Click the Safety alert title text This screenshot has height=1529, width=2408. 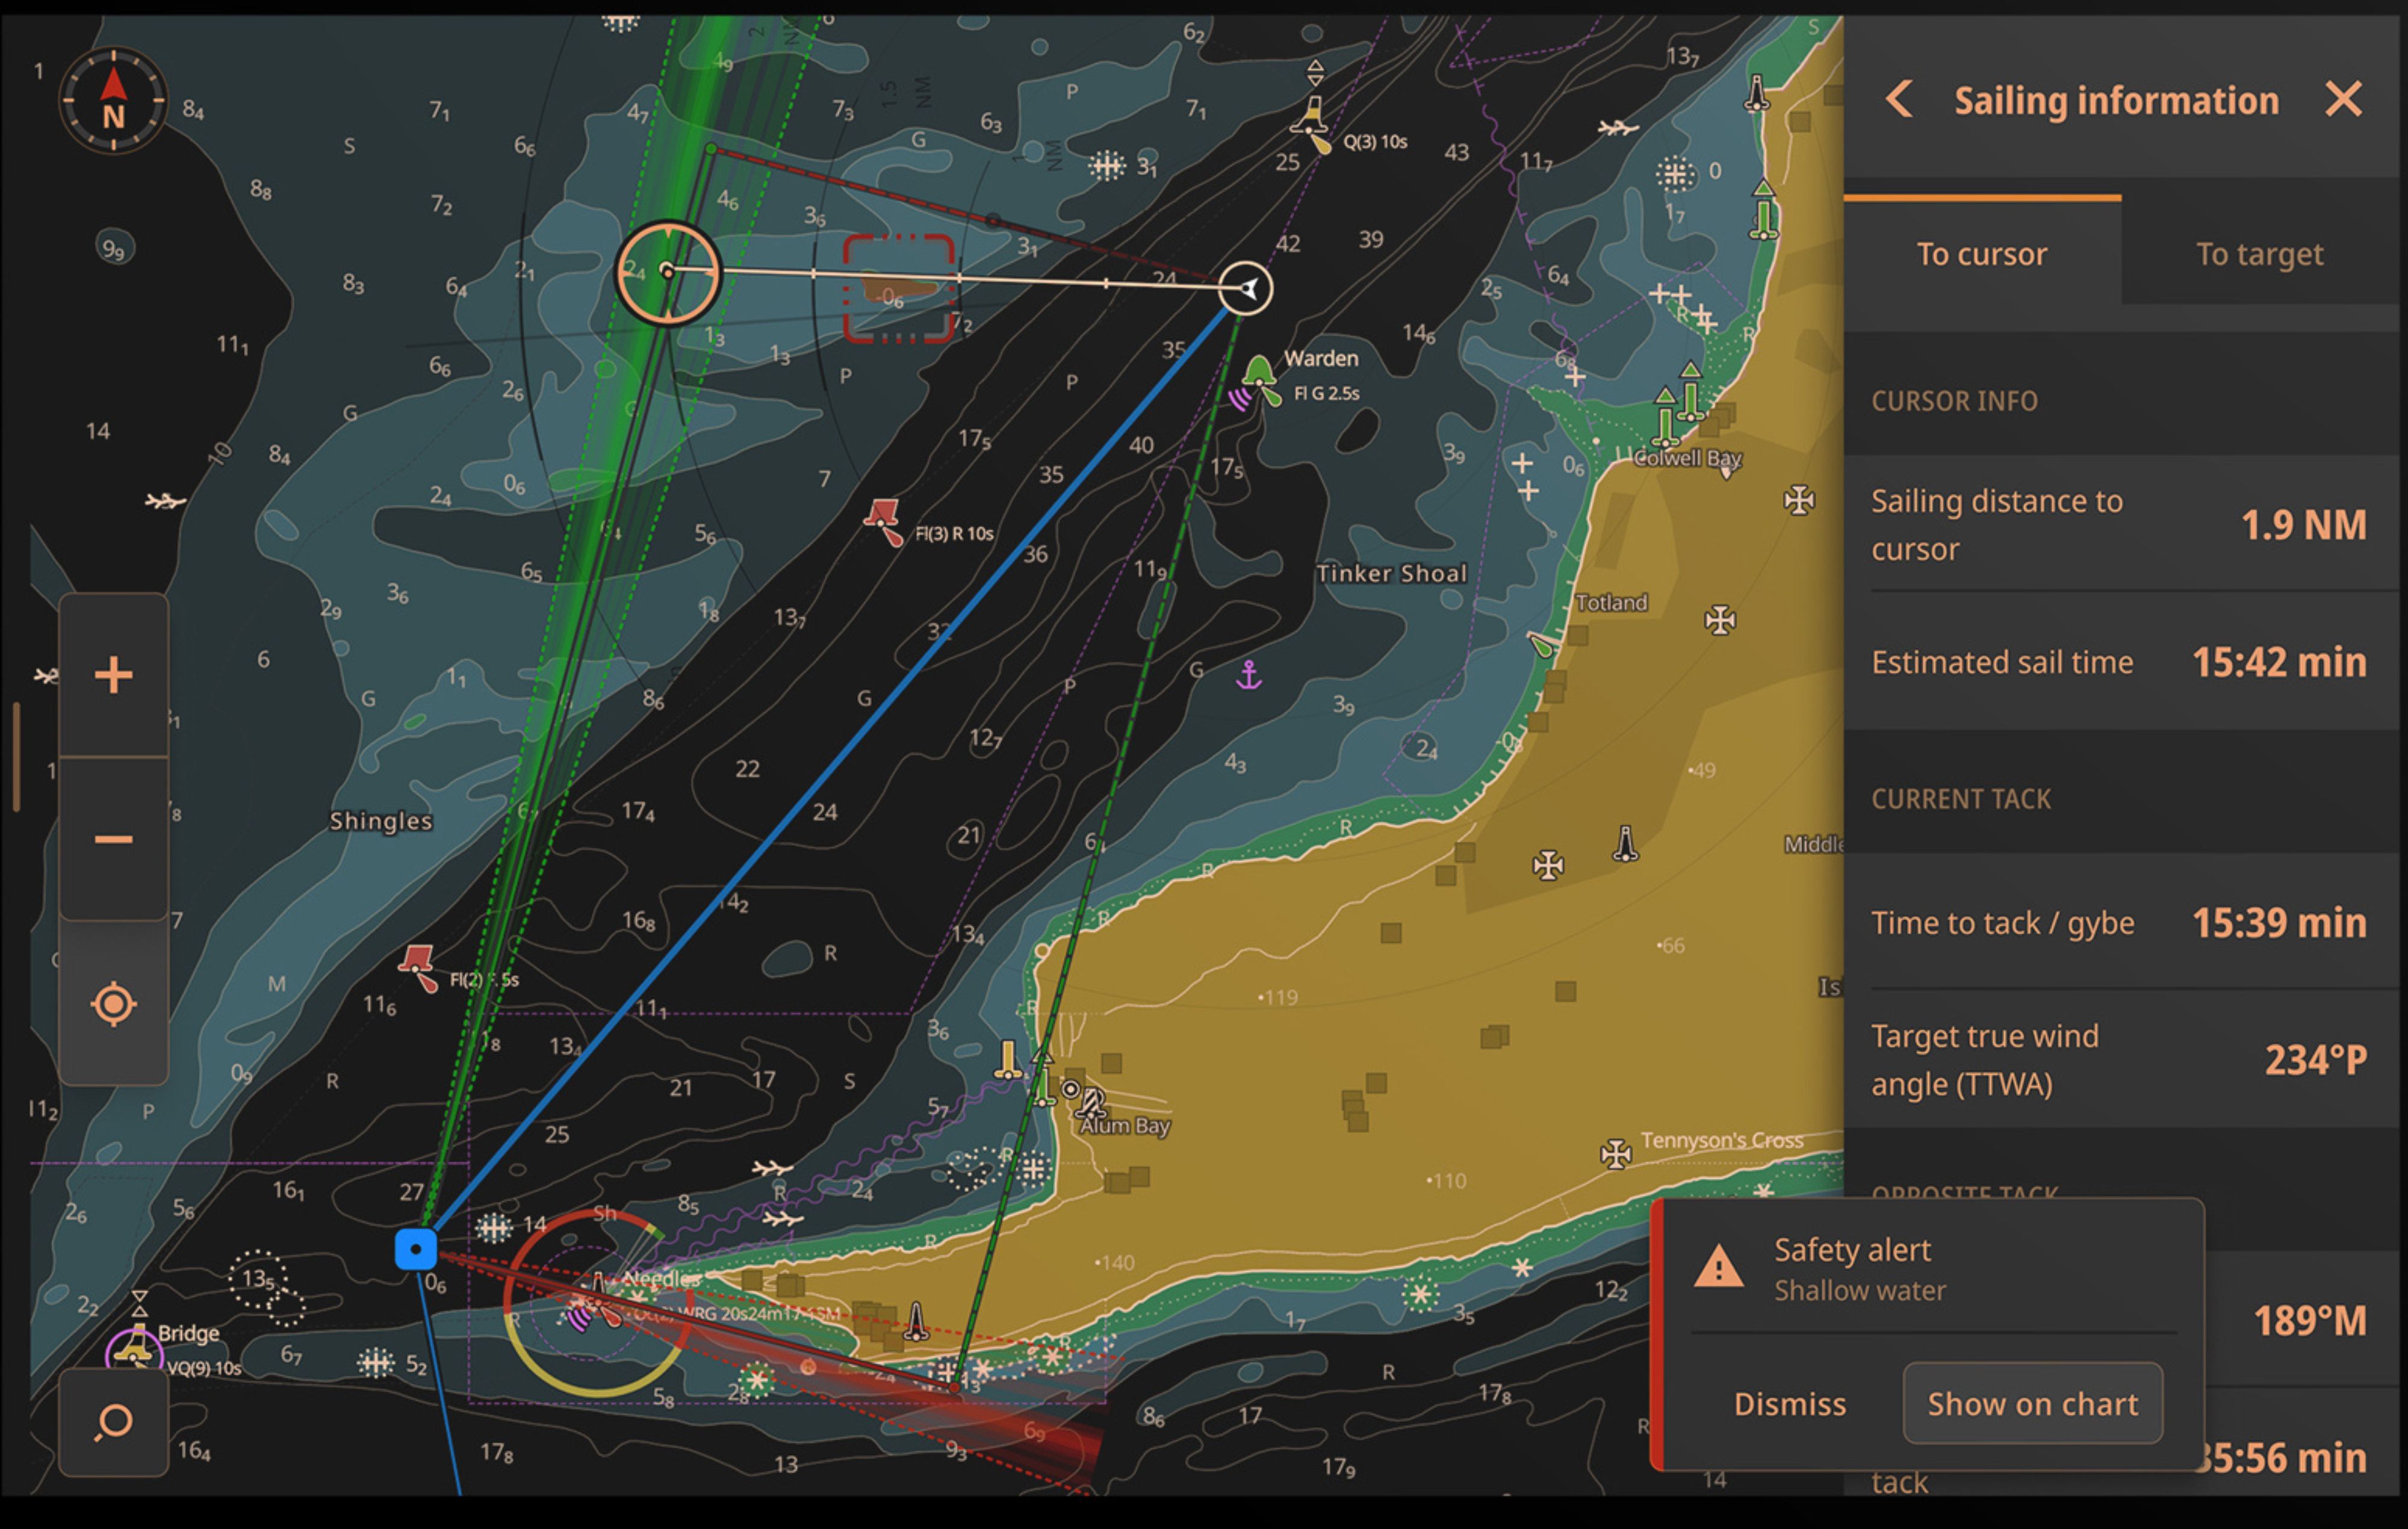point(1852,1250)
